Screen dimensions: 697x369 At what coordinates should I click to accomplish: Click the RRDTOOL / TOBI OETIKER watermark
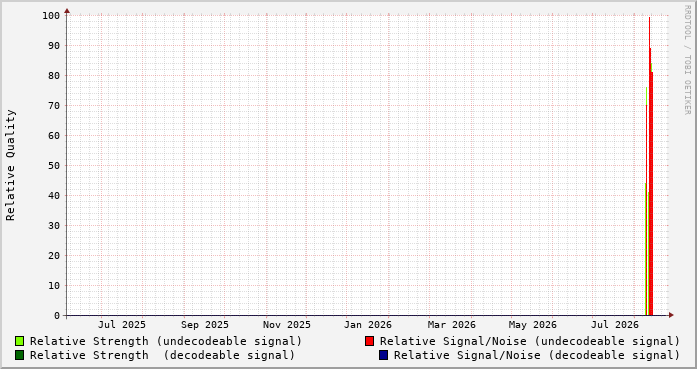[687, 60]
